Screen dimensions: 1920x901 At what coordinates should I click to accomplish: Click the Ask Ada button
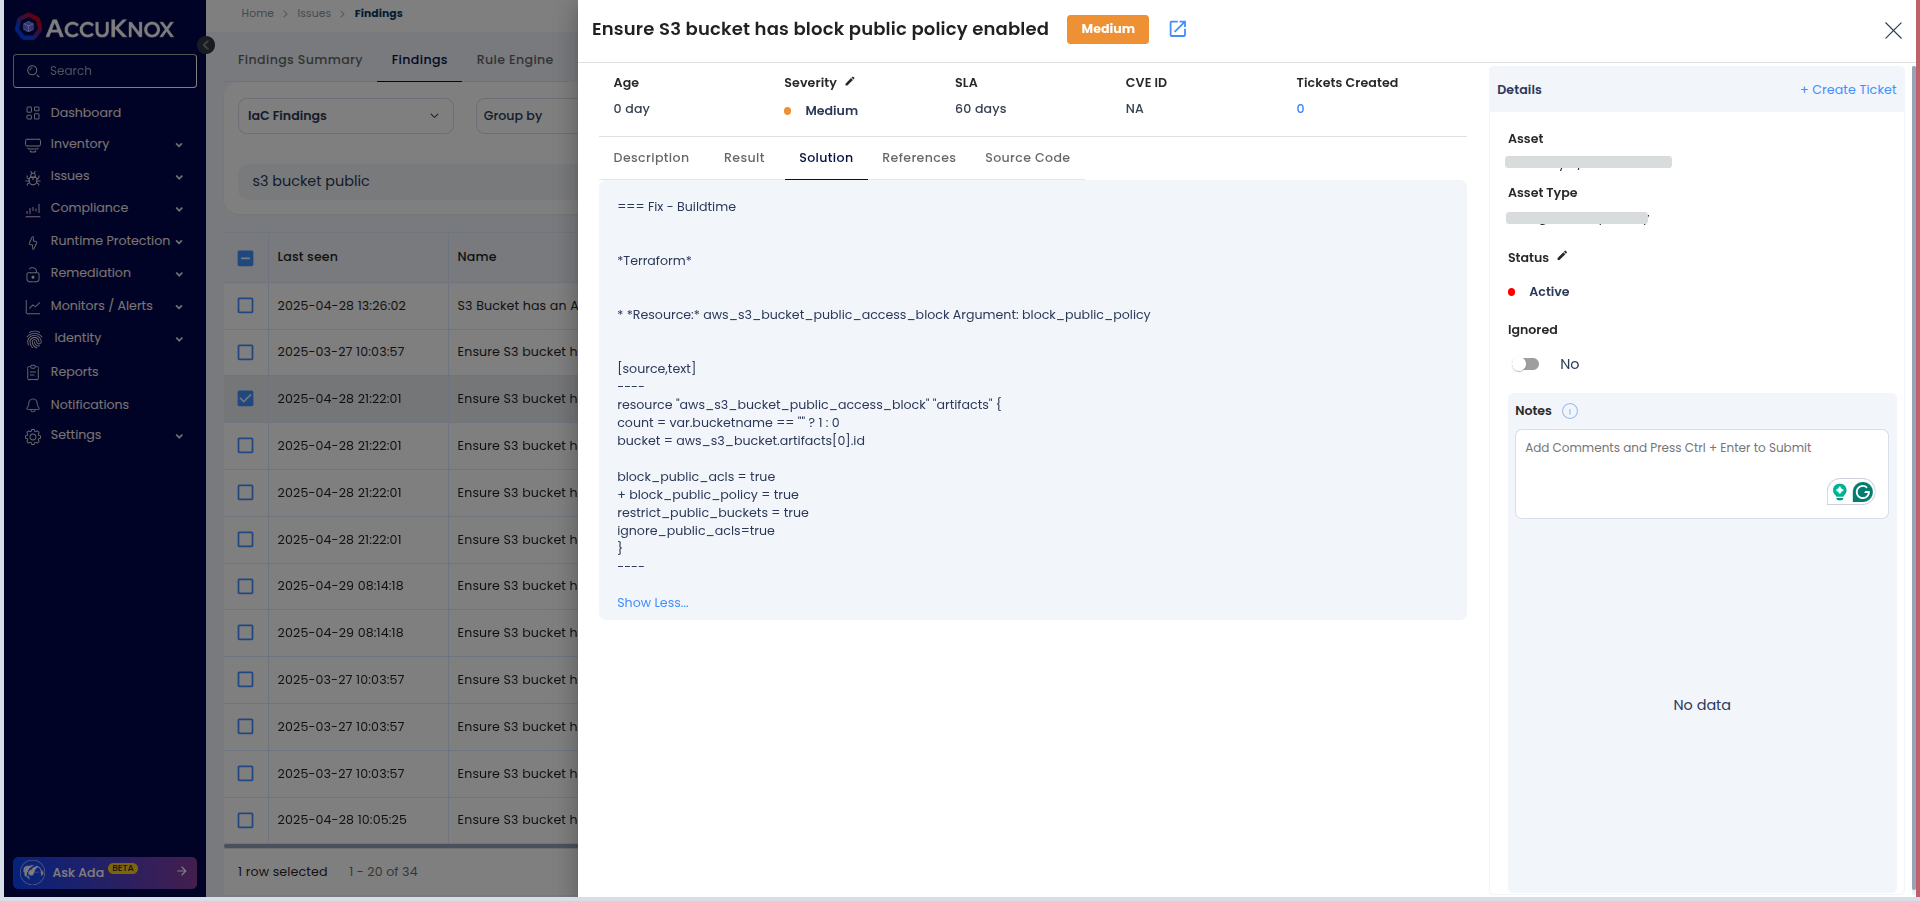click(105, 872)
